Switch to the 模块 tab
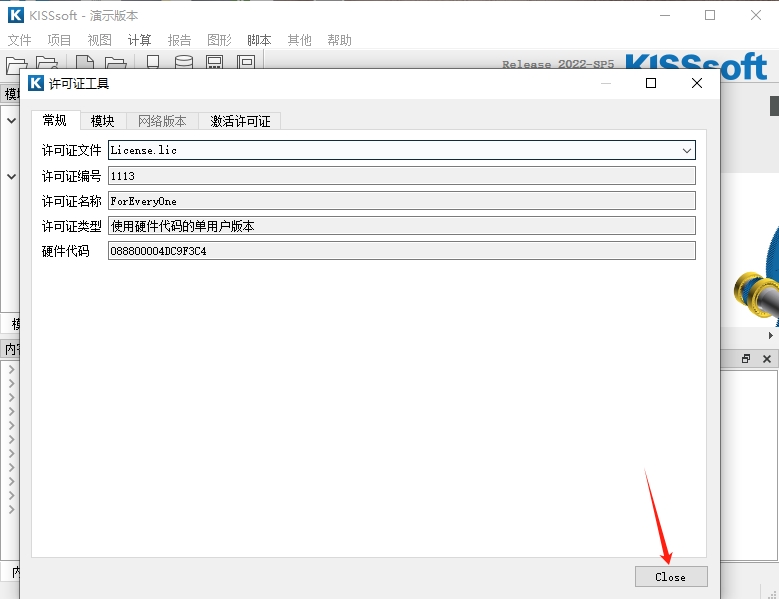 (103, 121)
